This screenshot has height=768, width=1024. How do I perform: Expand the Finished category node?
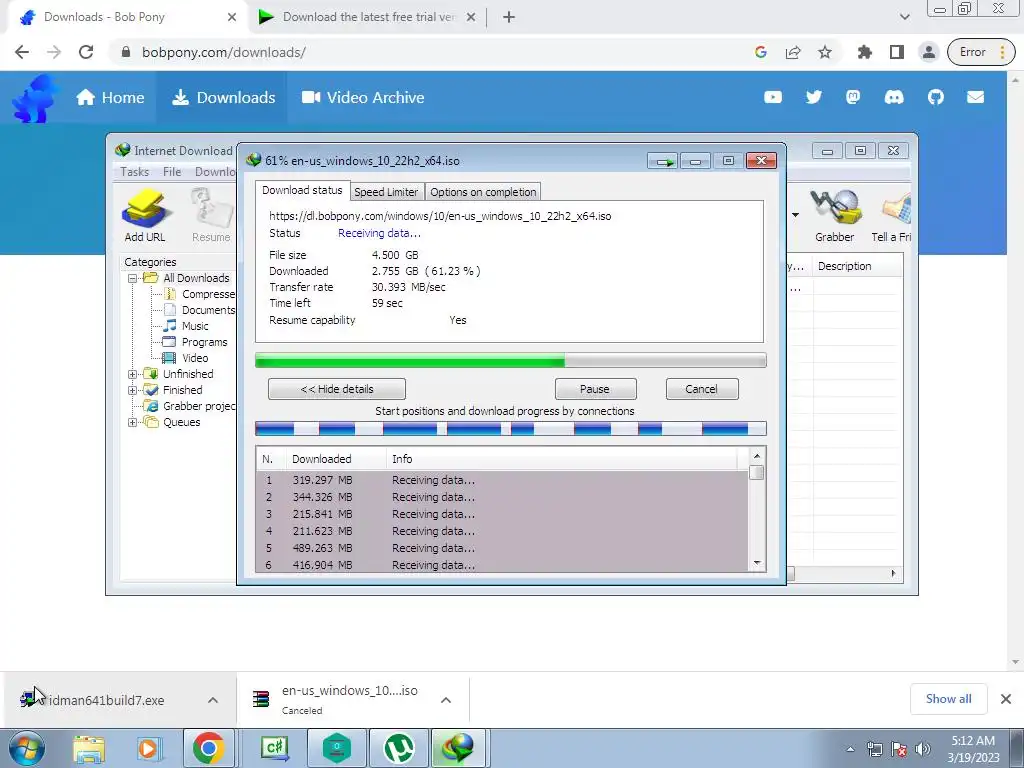(133, 390)
